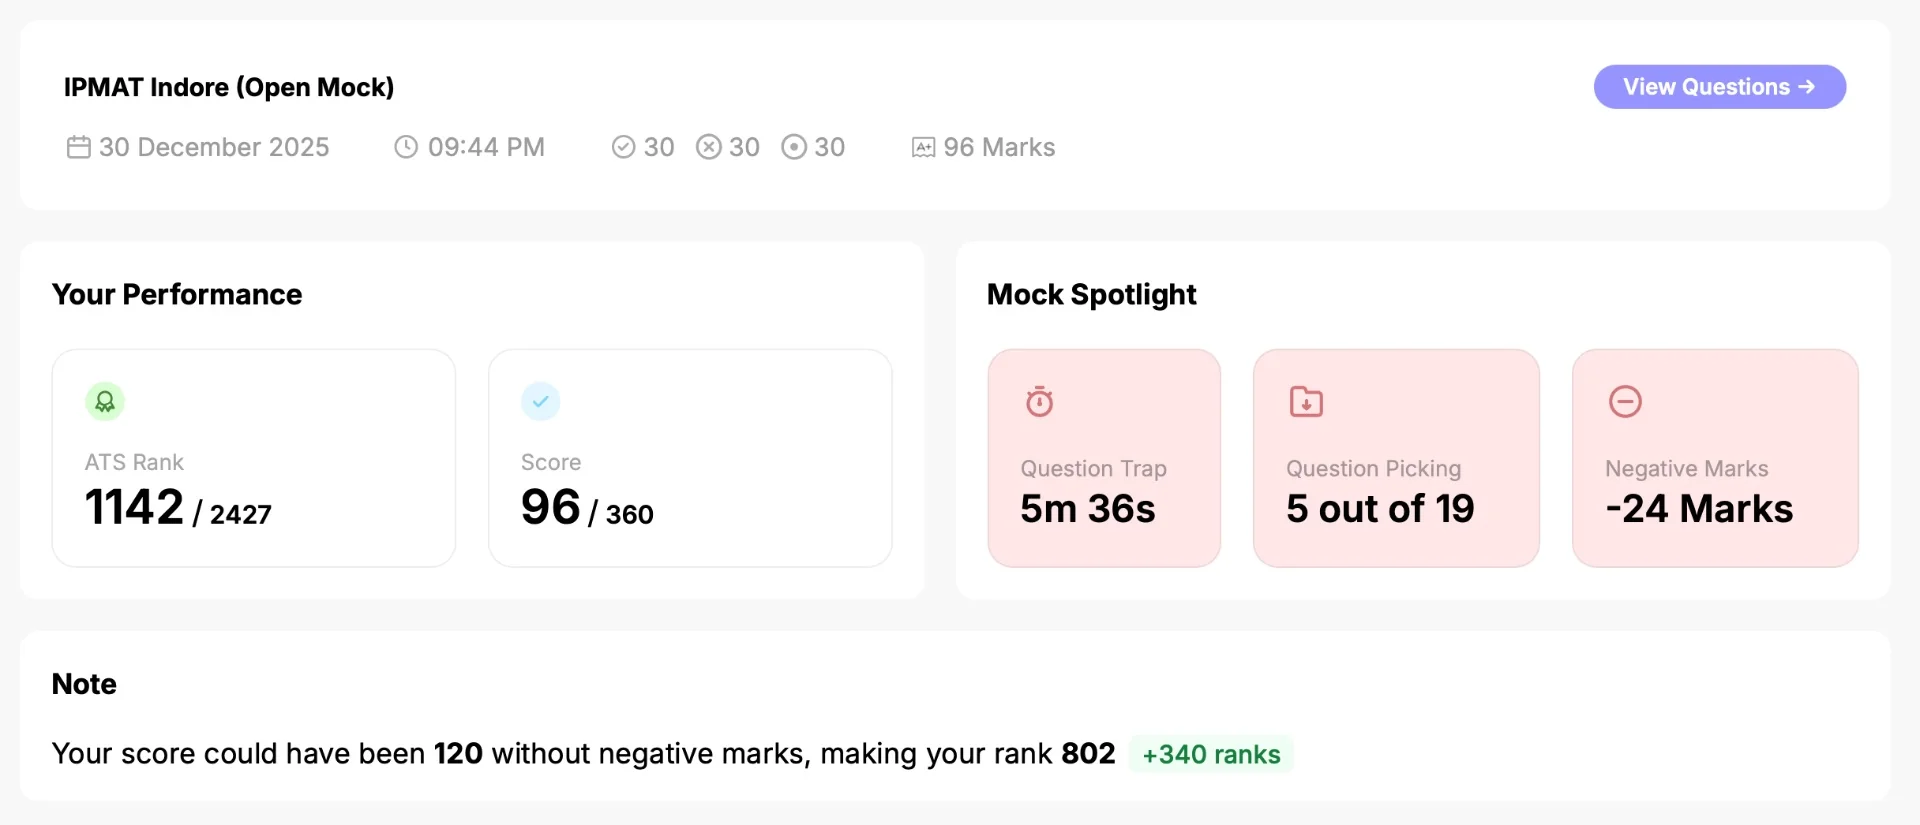Click the +340 ranks green badge
Screen dimensions: 1920x825
1211,754
